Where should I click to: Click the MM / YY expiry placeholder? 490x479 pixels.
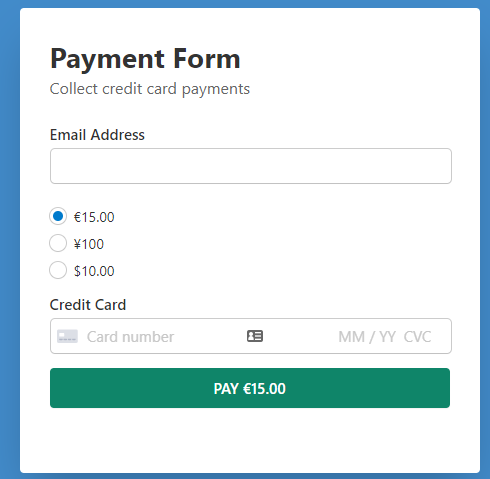point(367,337)
